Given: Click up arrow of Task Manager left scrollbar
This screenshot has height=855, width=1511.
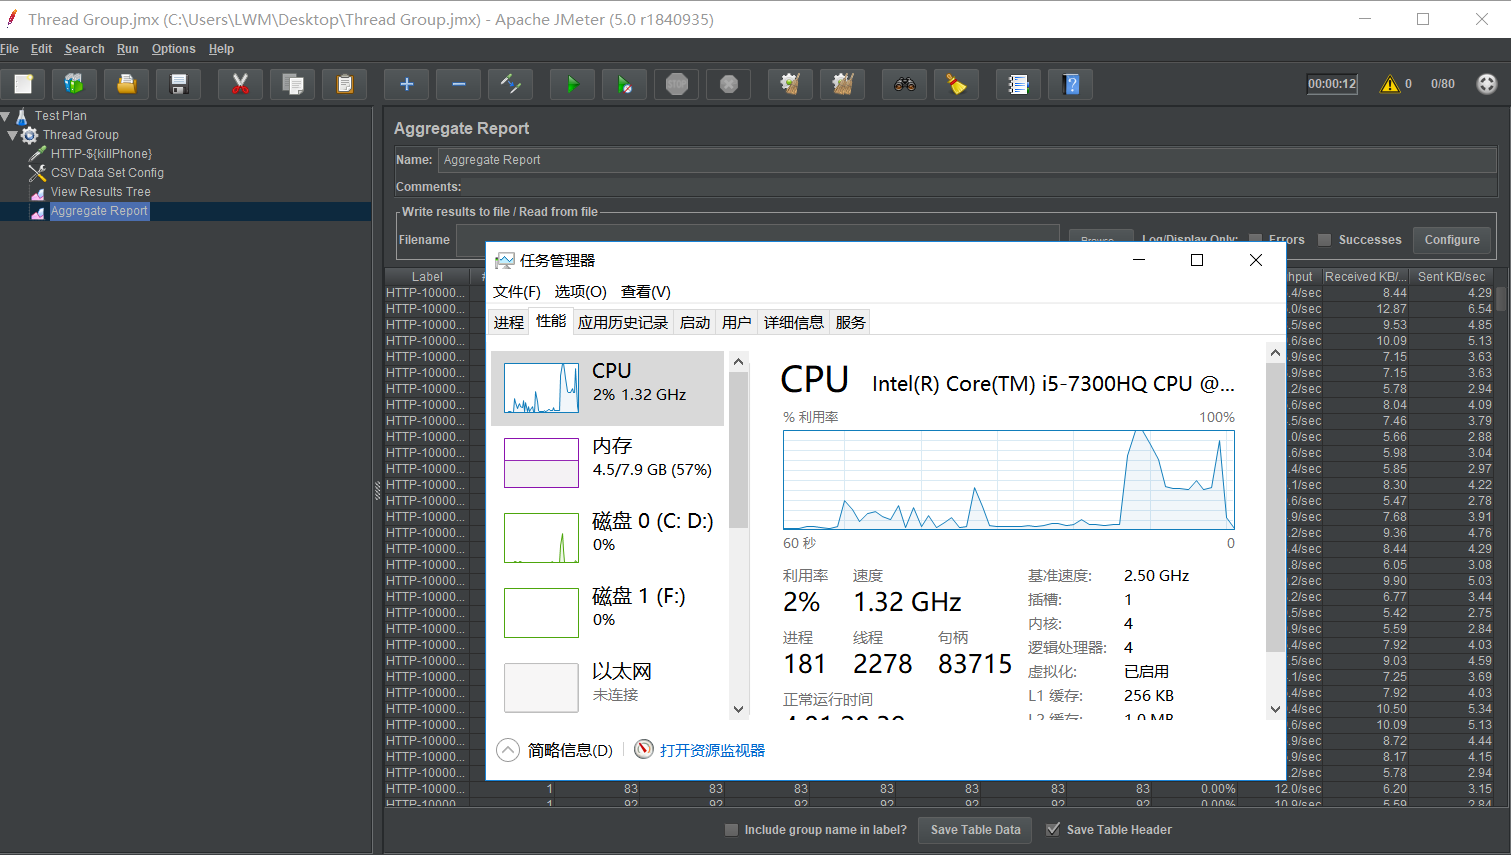Looking at the screenshot, I should pyautogui.click(x=739, y=362).
